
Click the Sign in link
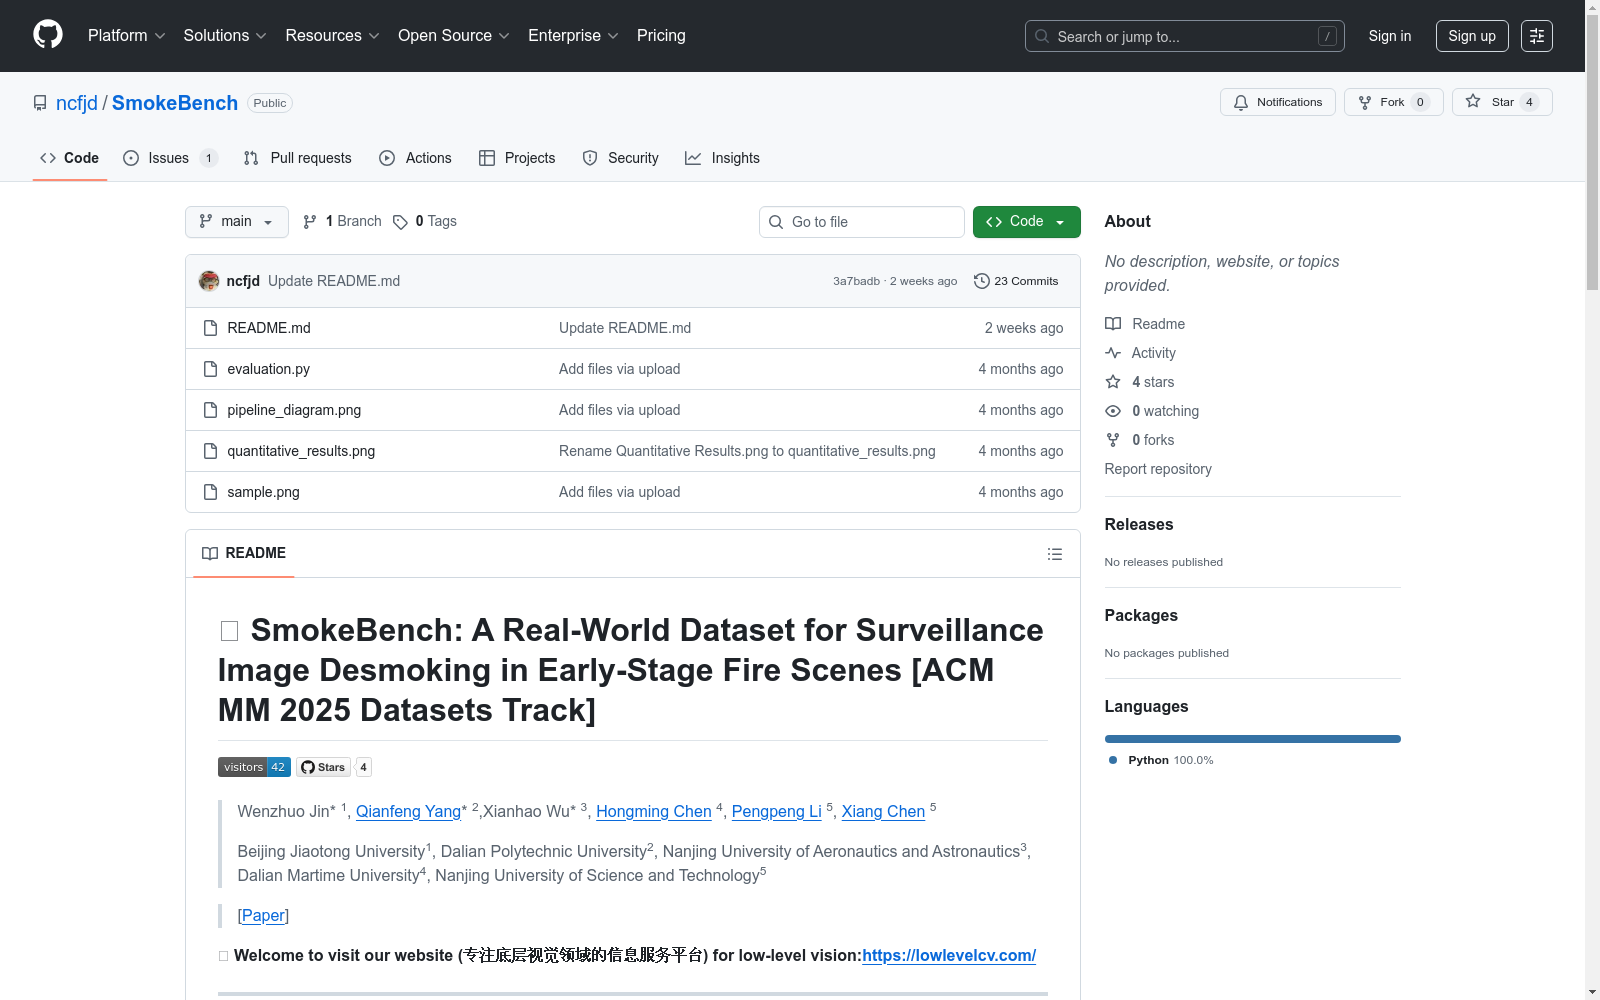[1390, 36]
